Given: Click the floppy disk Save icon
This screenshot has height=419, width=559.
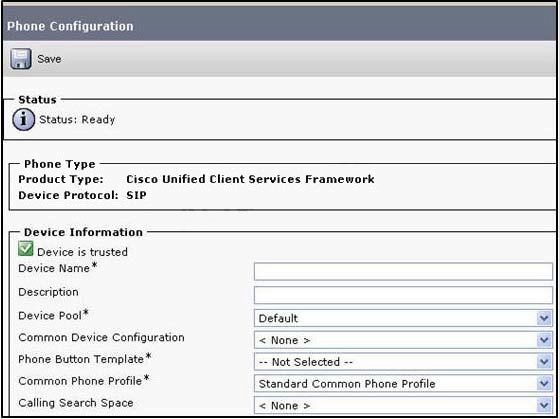Looking at the screenshot, I should point(21,59).
